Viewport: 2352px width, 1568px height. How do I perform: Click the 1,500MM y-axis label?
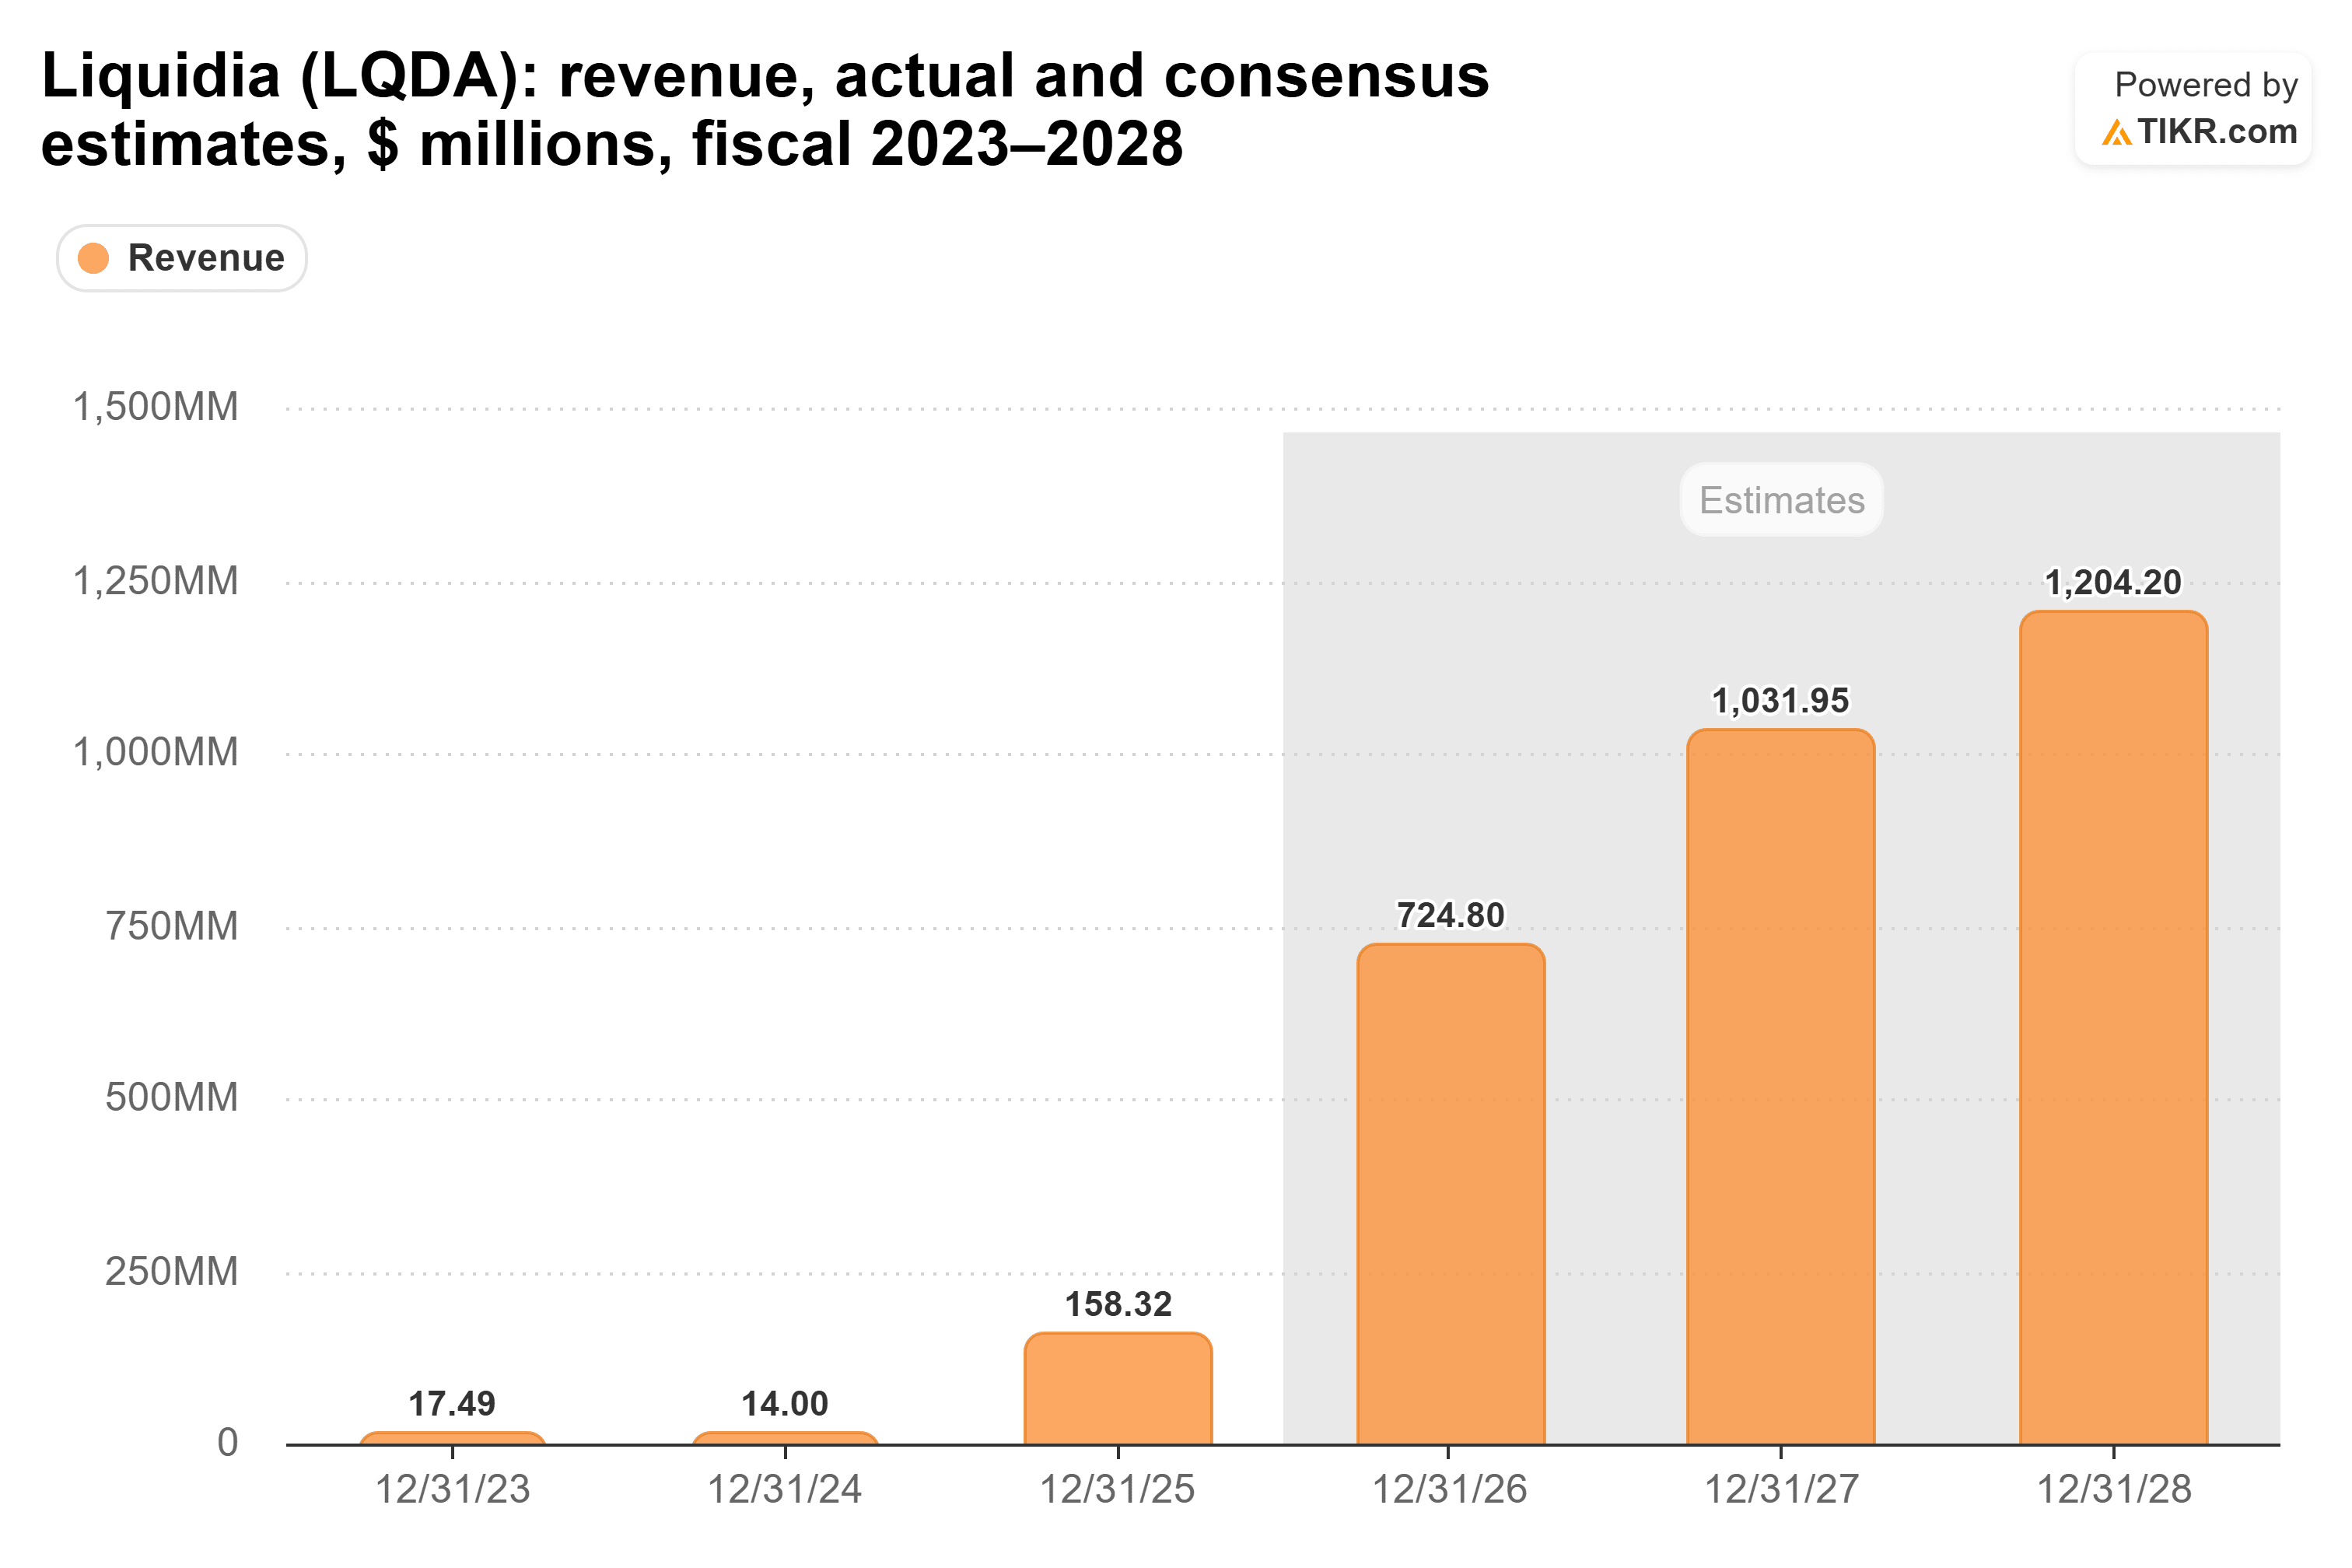pyautogui.click(x=156, y=407)
